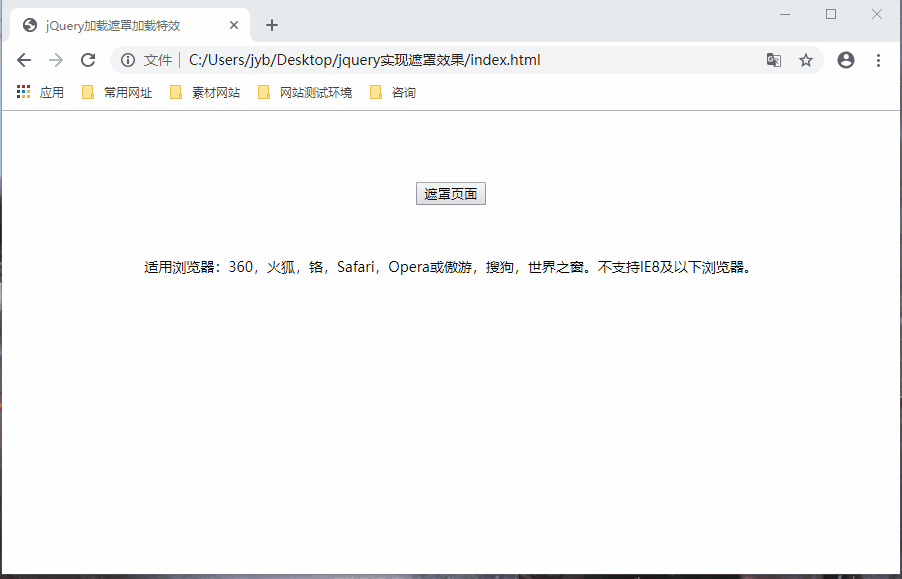Go back with the browser back arrow
902x579 pixels.
click(x=24, y=60)
